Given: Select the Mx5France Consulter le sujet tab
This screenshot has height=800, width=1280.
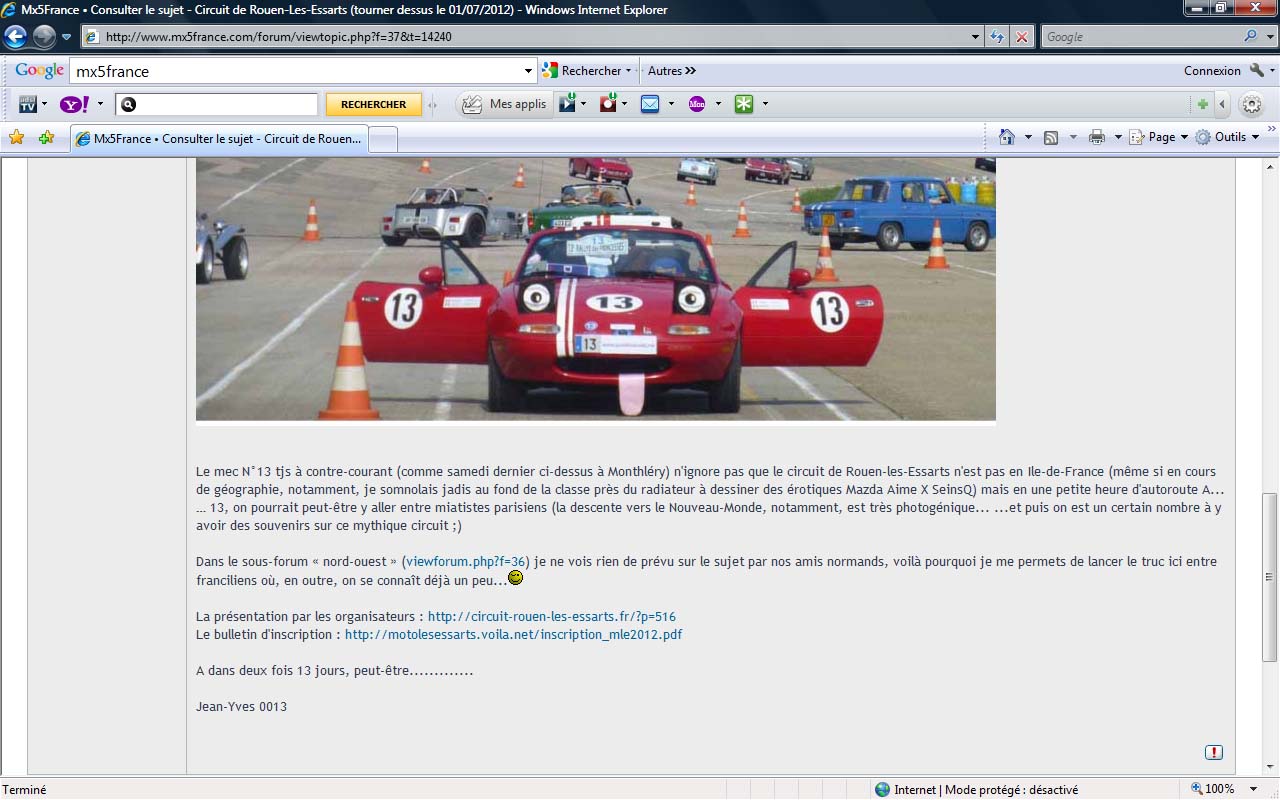Looking at the screenshot, I should [x=219, y=139].
